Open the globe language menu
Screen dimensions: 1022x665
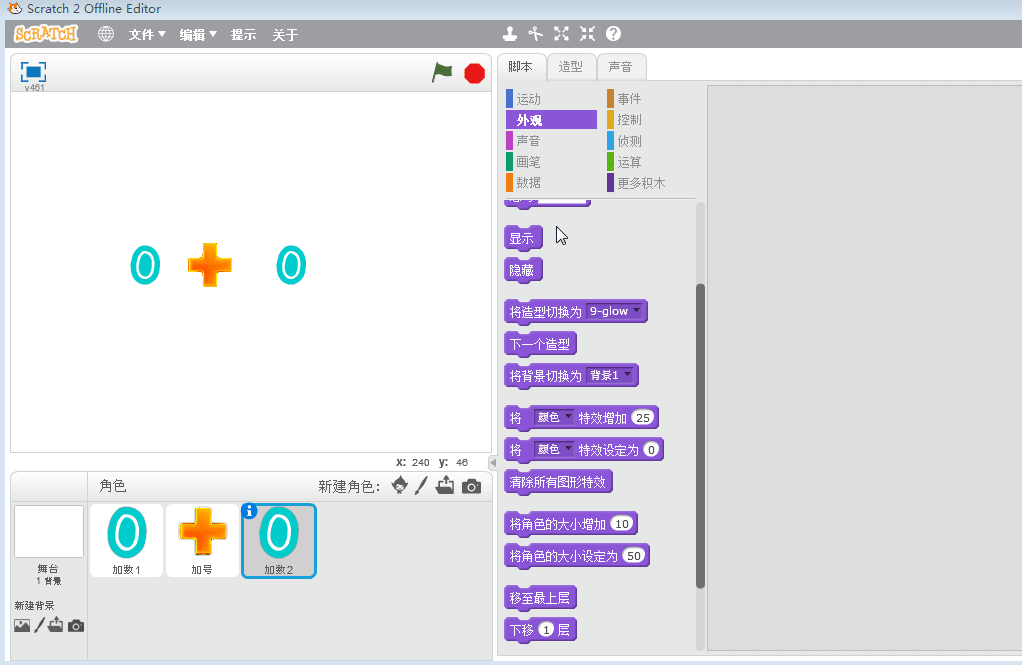106,34
